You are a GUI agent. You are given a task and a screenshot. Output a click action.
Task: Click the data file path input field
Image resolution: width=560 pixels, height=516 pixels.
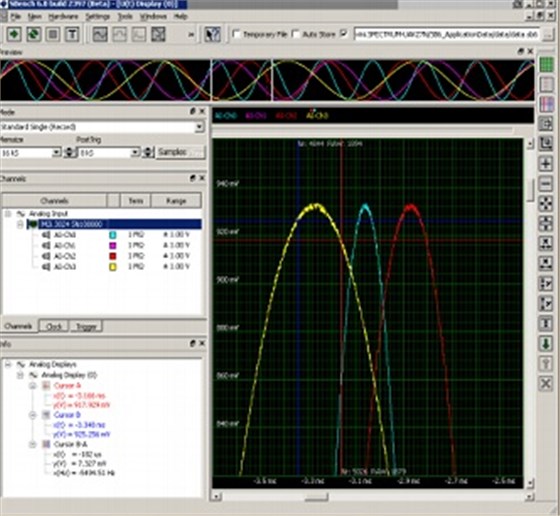pos(446,34)
